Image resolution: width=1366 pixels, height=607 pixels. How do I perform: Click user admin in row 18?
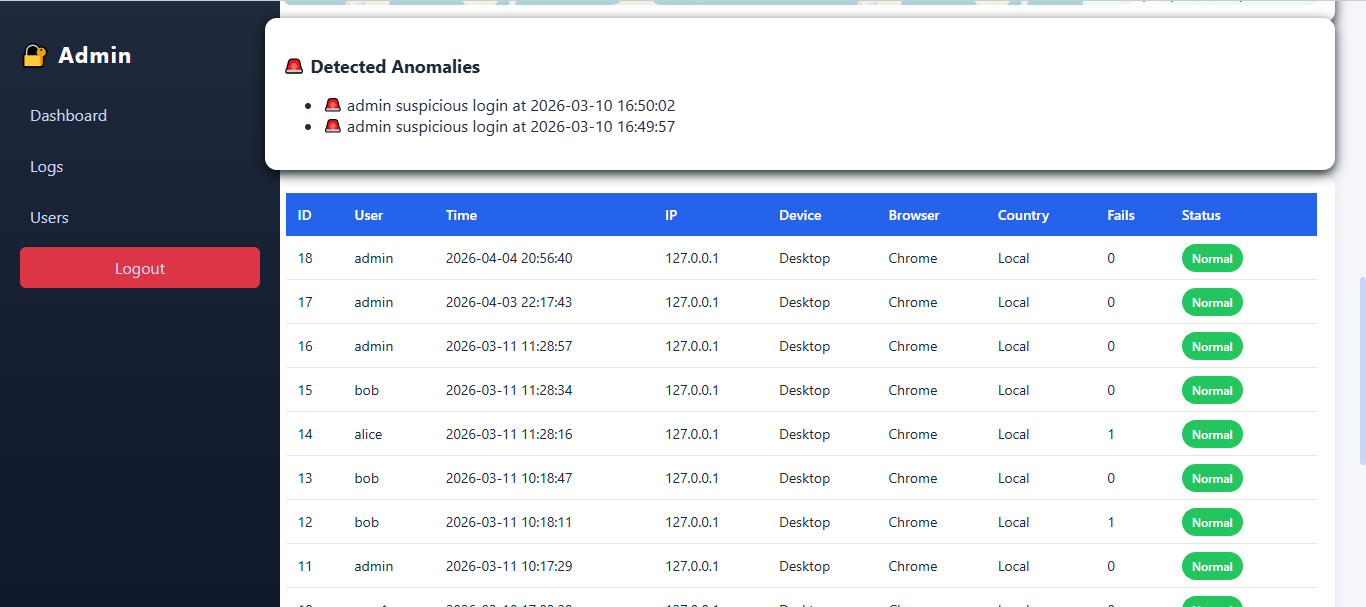pyautogui.click(x=373, y=258)
